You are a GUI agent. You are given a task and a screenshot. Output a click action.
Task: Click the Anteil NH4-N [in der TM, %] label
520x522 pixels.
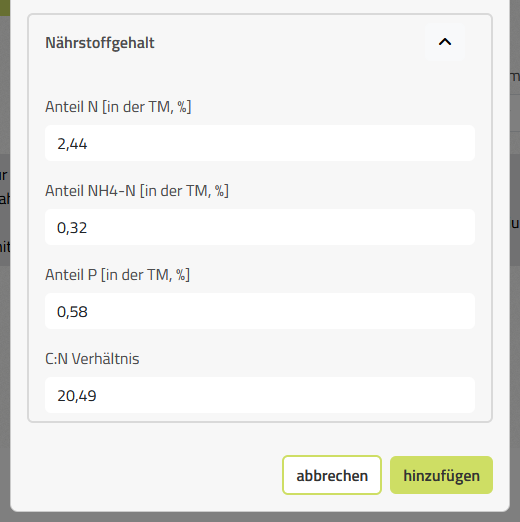click(137, 191)
